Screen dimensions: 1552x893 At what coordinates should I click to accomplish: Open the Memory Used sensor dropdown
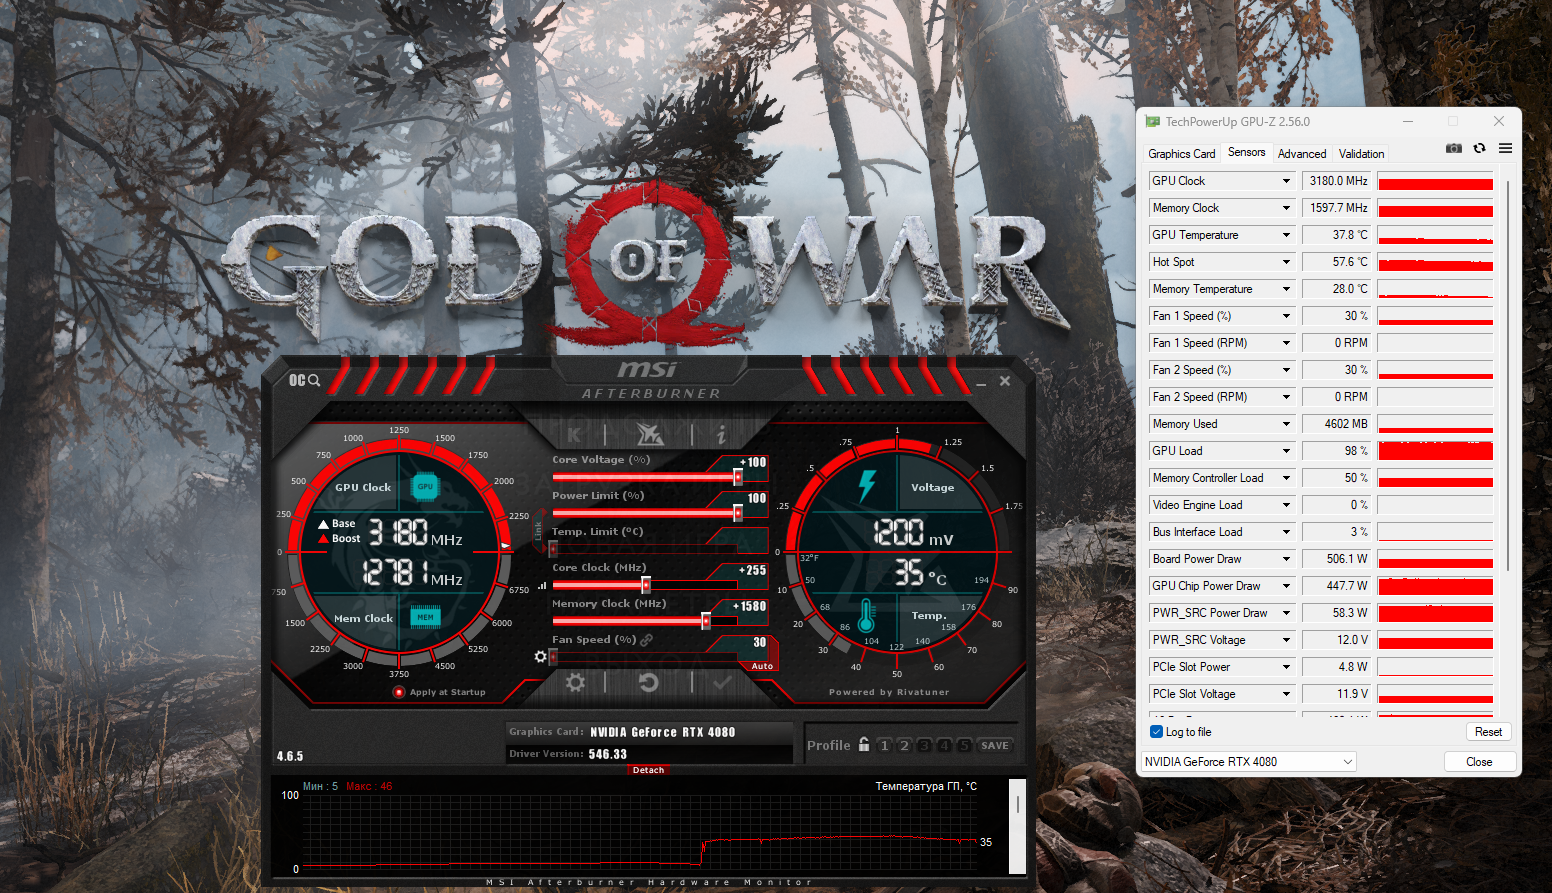pyautogui.click(x=1286, y=424)
